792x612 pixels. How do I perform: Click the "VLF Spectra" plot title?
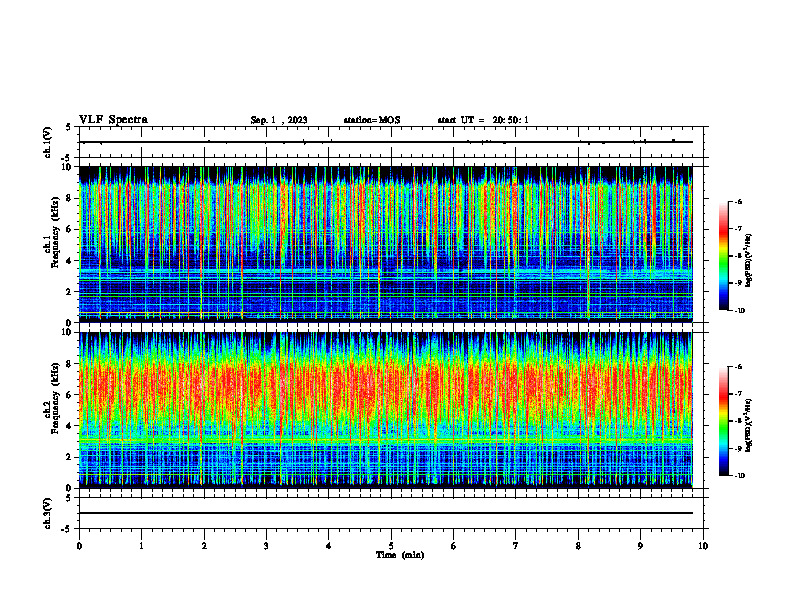point(113,120)
